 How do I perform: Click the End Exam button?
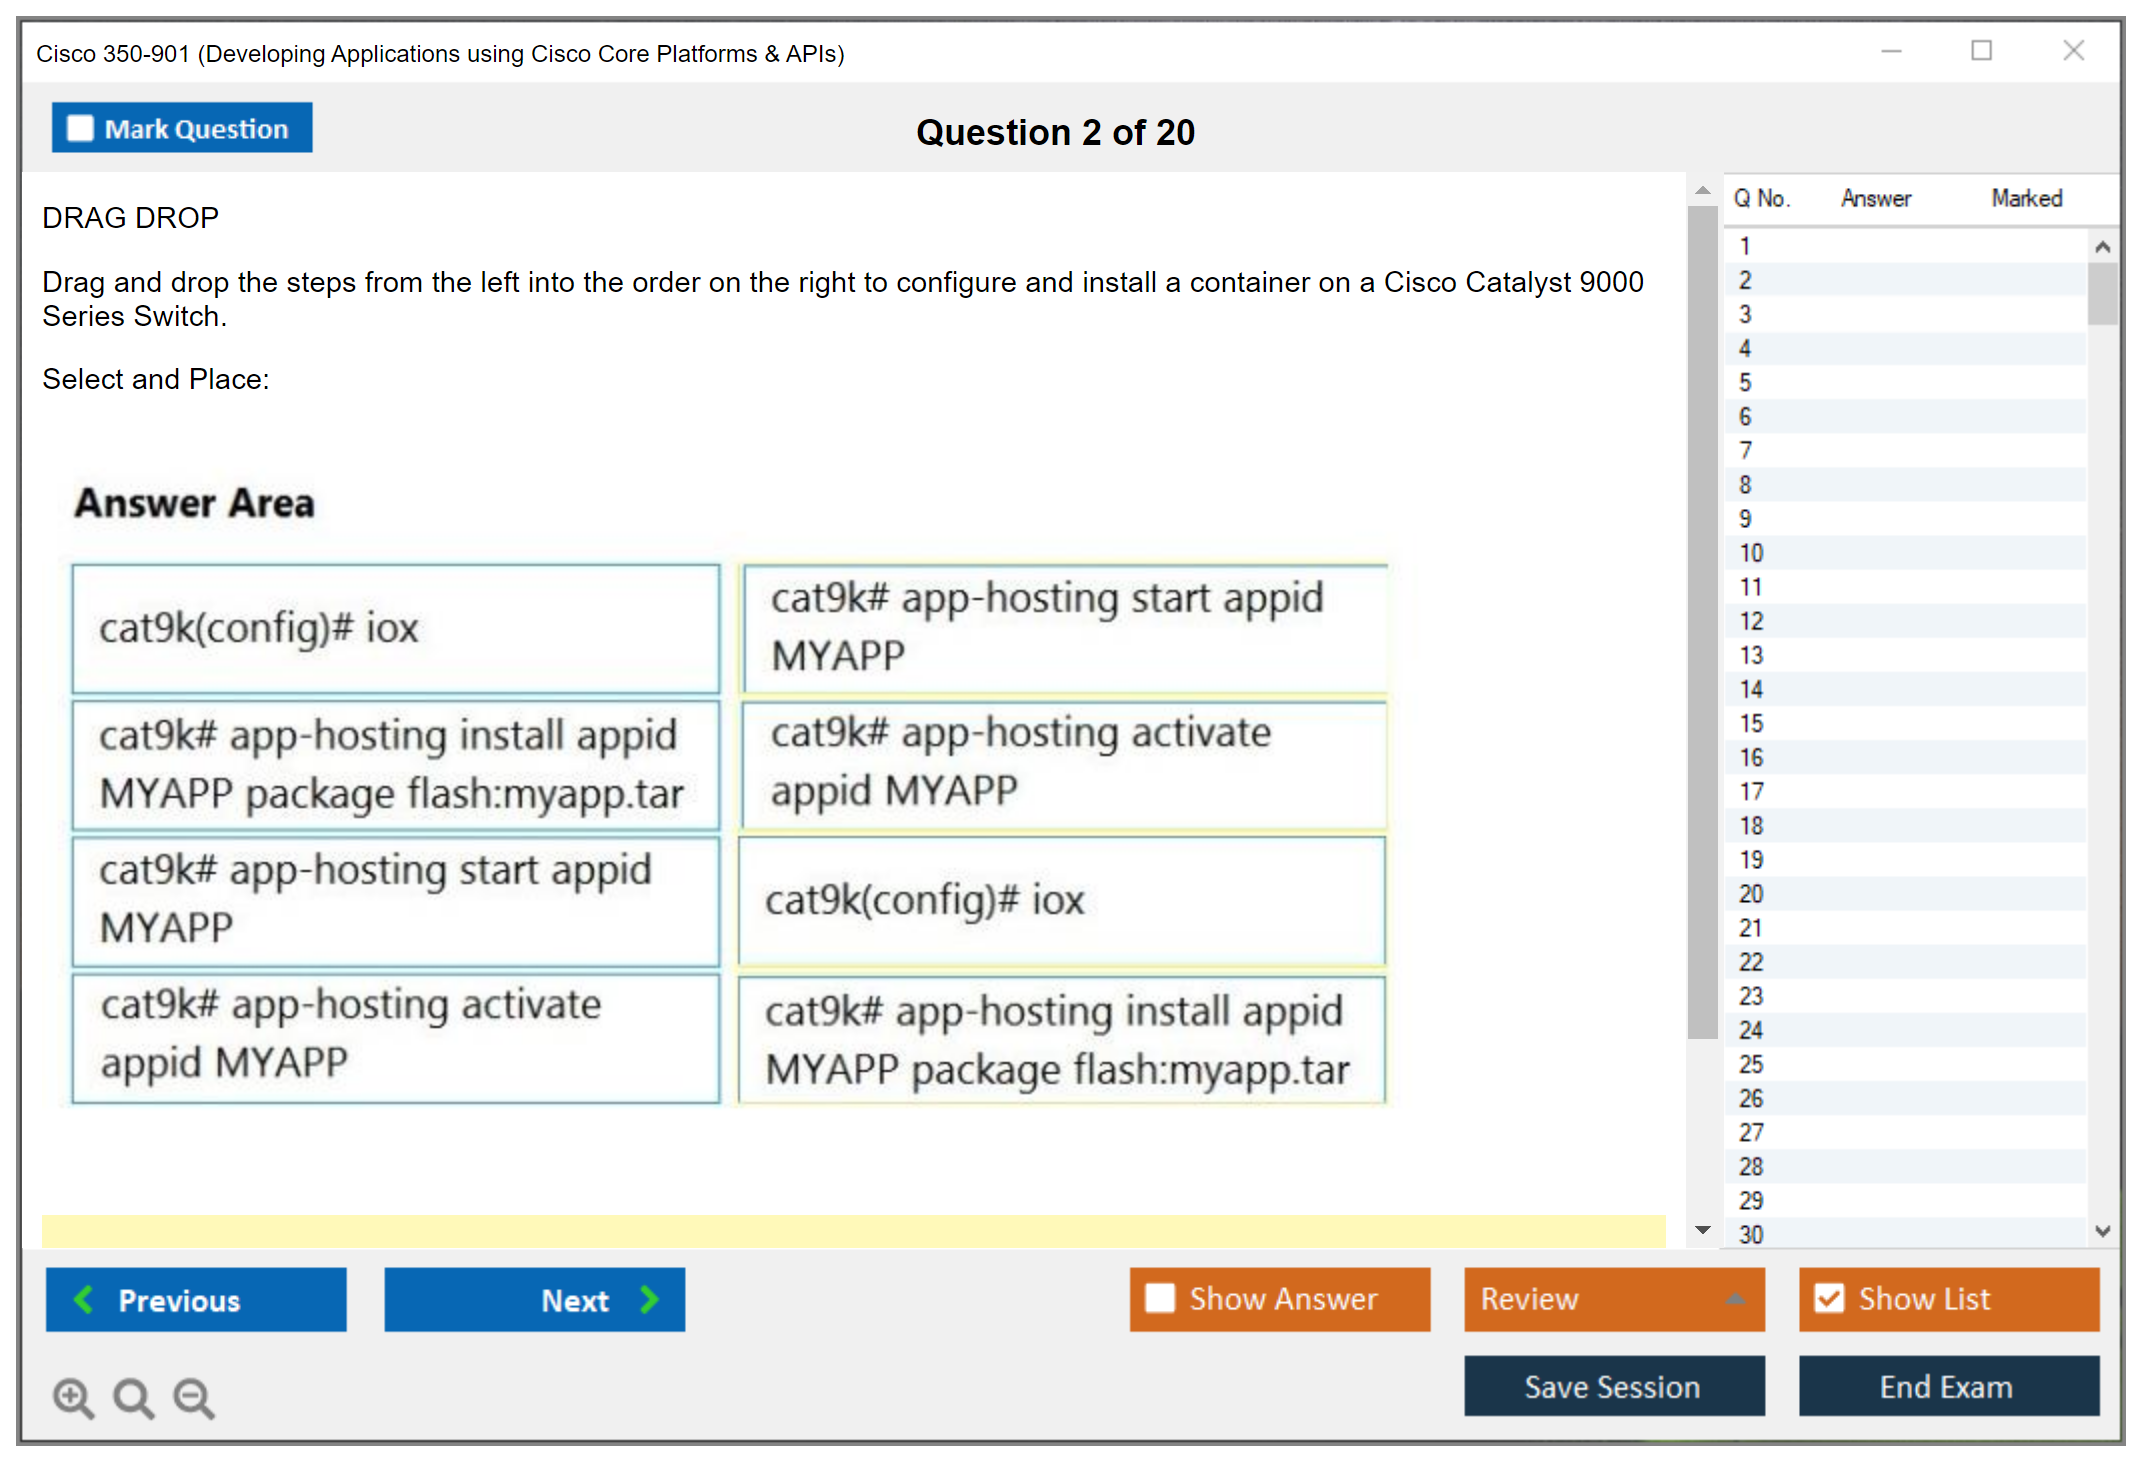[x=1947, y=1386]
